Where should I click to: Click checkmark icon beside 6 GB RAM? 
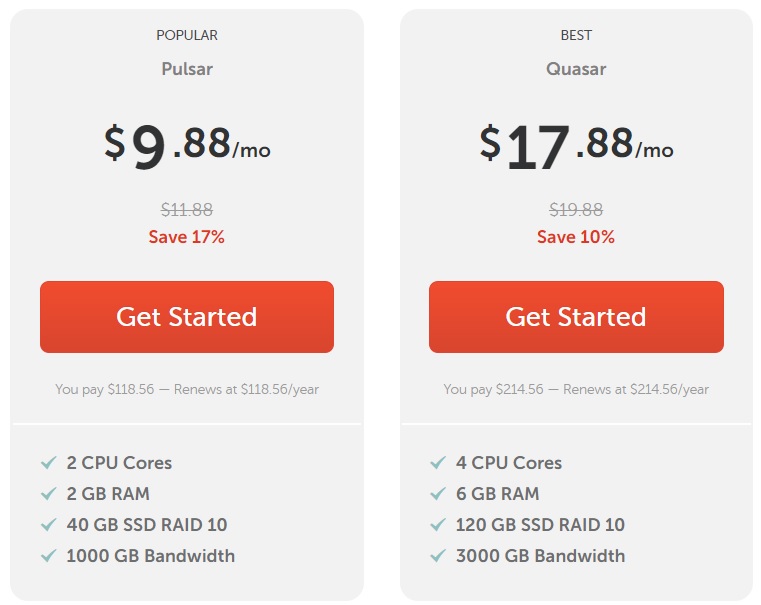click(437, 494)
